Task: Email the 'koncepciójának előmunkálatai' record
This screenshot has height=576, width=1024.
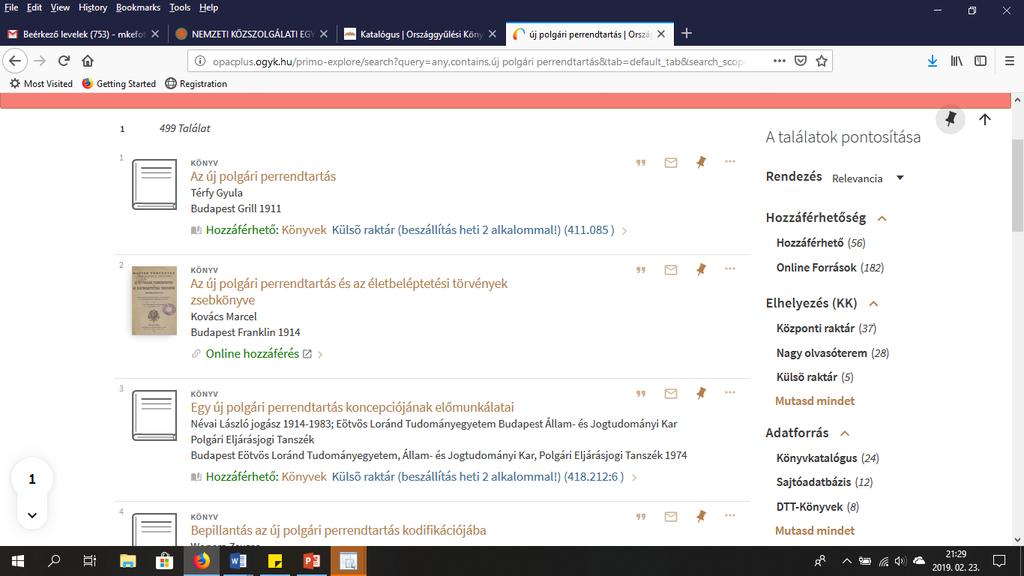Action: 671,394
